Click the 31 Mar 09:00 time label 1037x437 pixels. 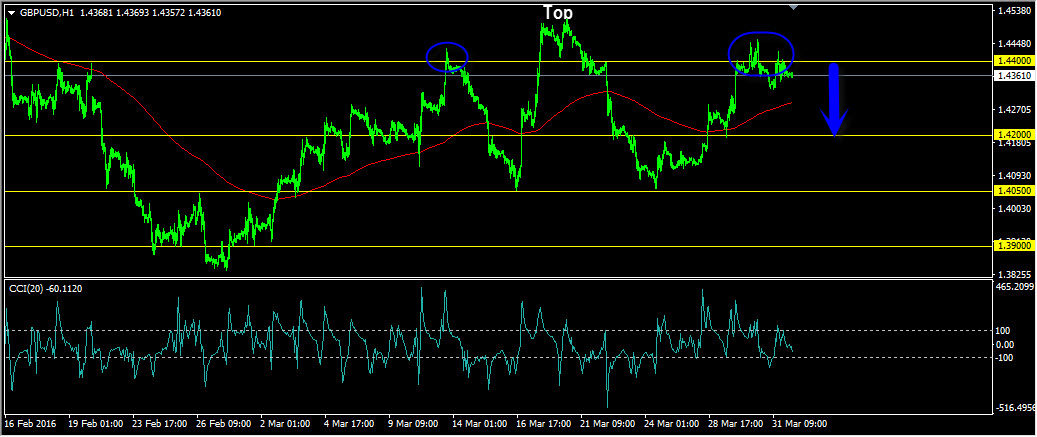(x=800, y=423)
